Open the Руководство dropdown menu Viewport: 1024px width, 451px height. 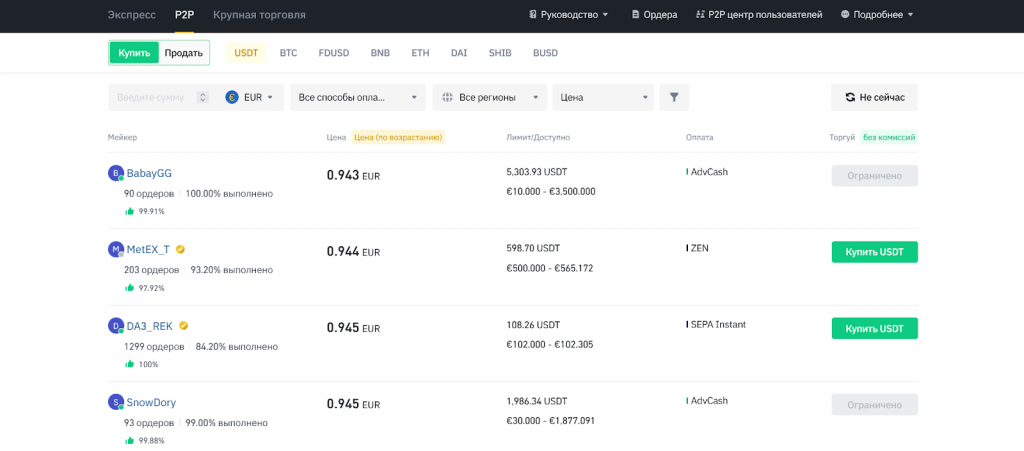point(569,15)
